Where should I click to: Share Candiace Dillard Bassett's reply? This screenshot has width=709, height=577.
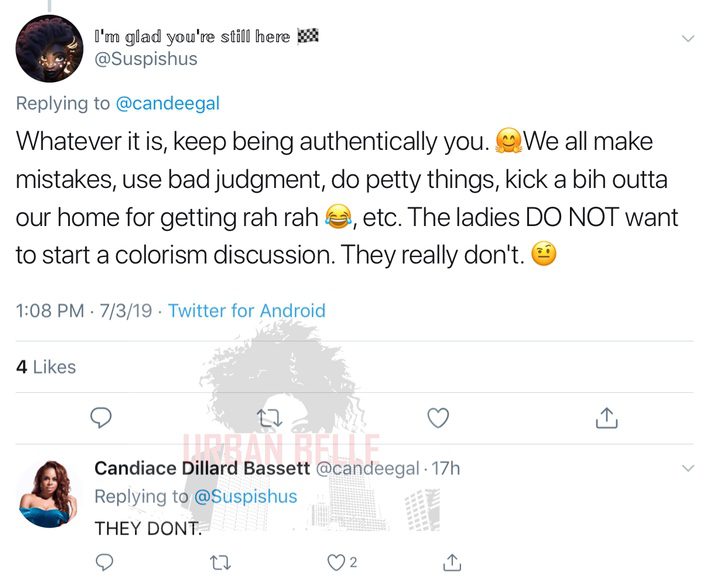452,562
